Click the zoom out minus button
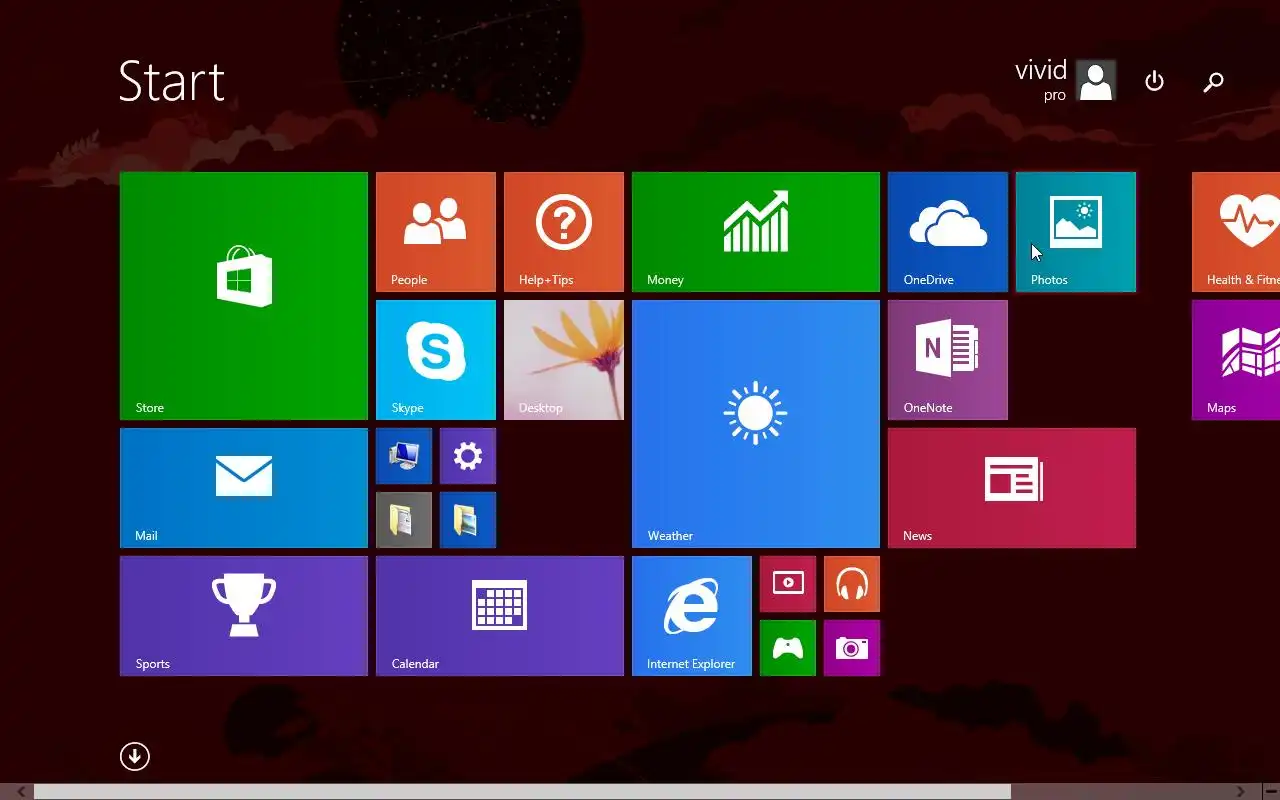 [x=1271, y=792]
